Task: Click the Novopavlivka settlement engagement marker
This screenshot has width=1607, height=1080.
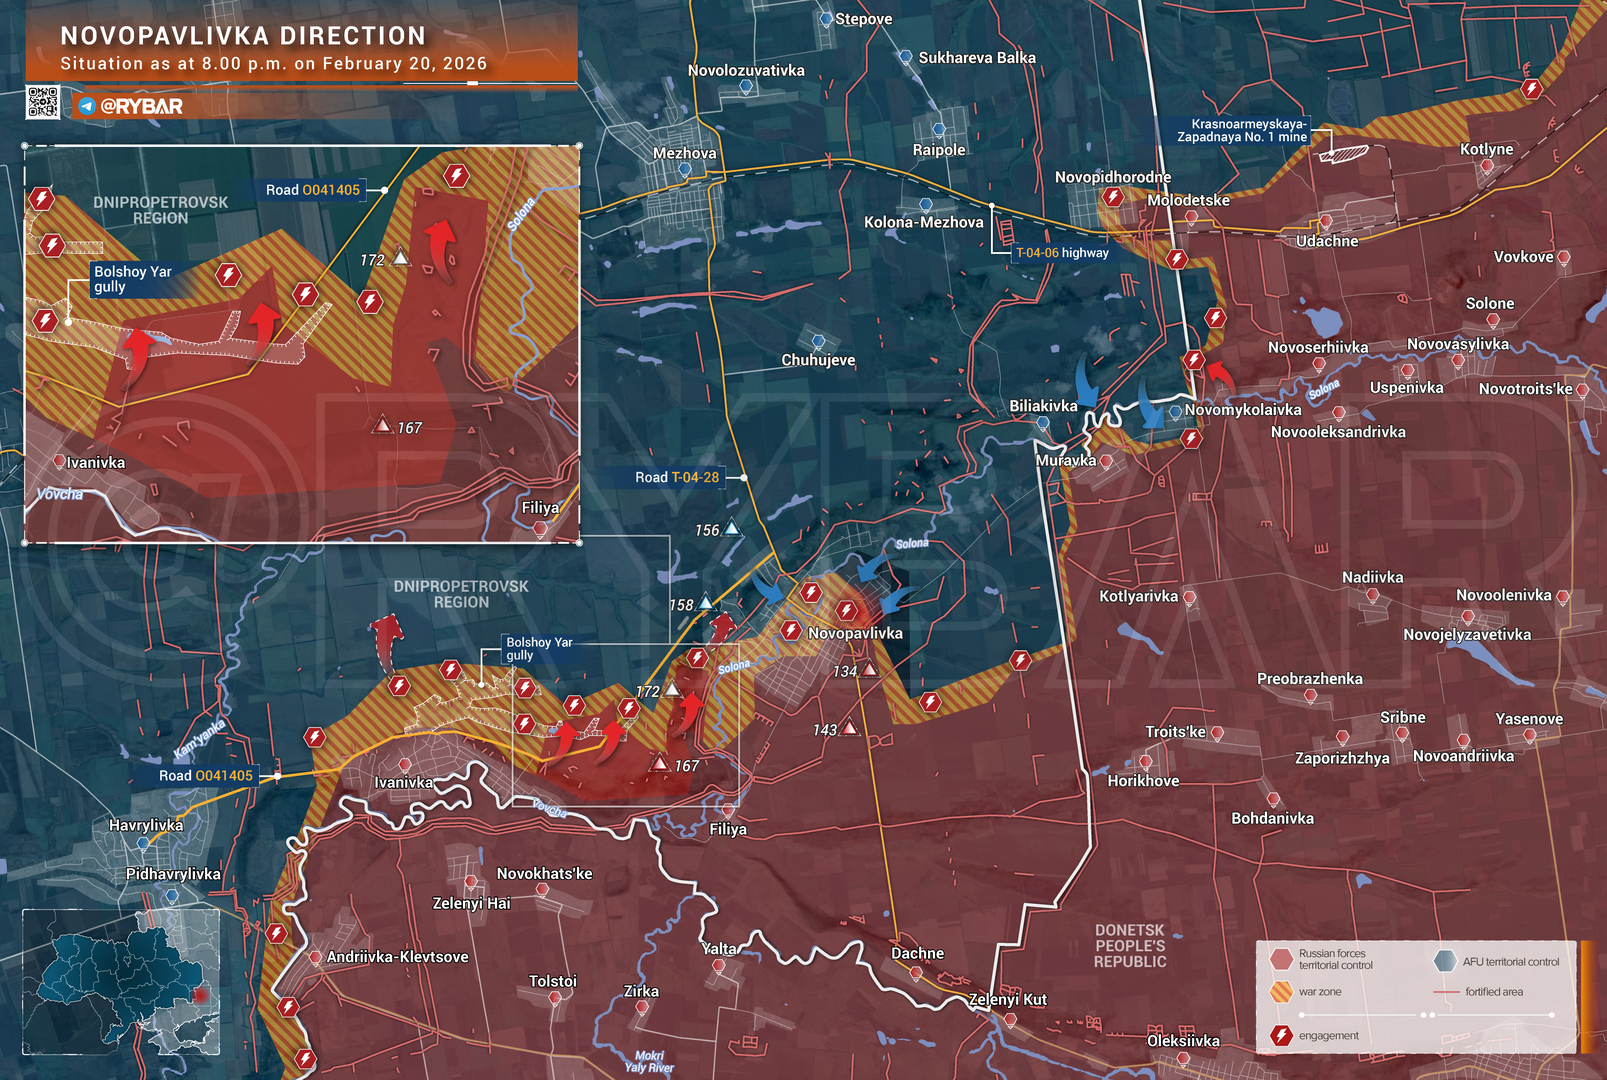Action: coord(848,610)
